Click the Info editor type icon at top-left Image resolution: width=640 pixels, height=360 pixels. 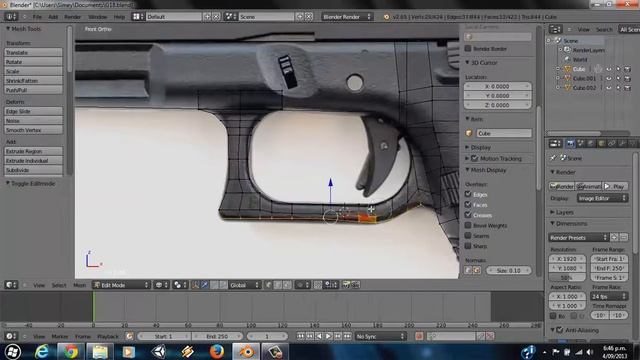[11, 17]
